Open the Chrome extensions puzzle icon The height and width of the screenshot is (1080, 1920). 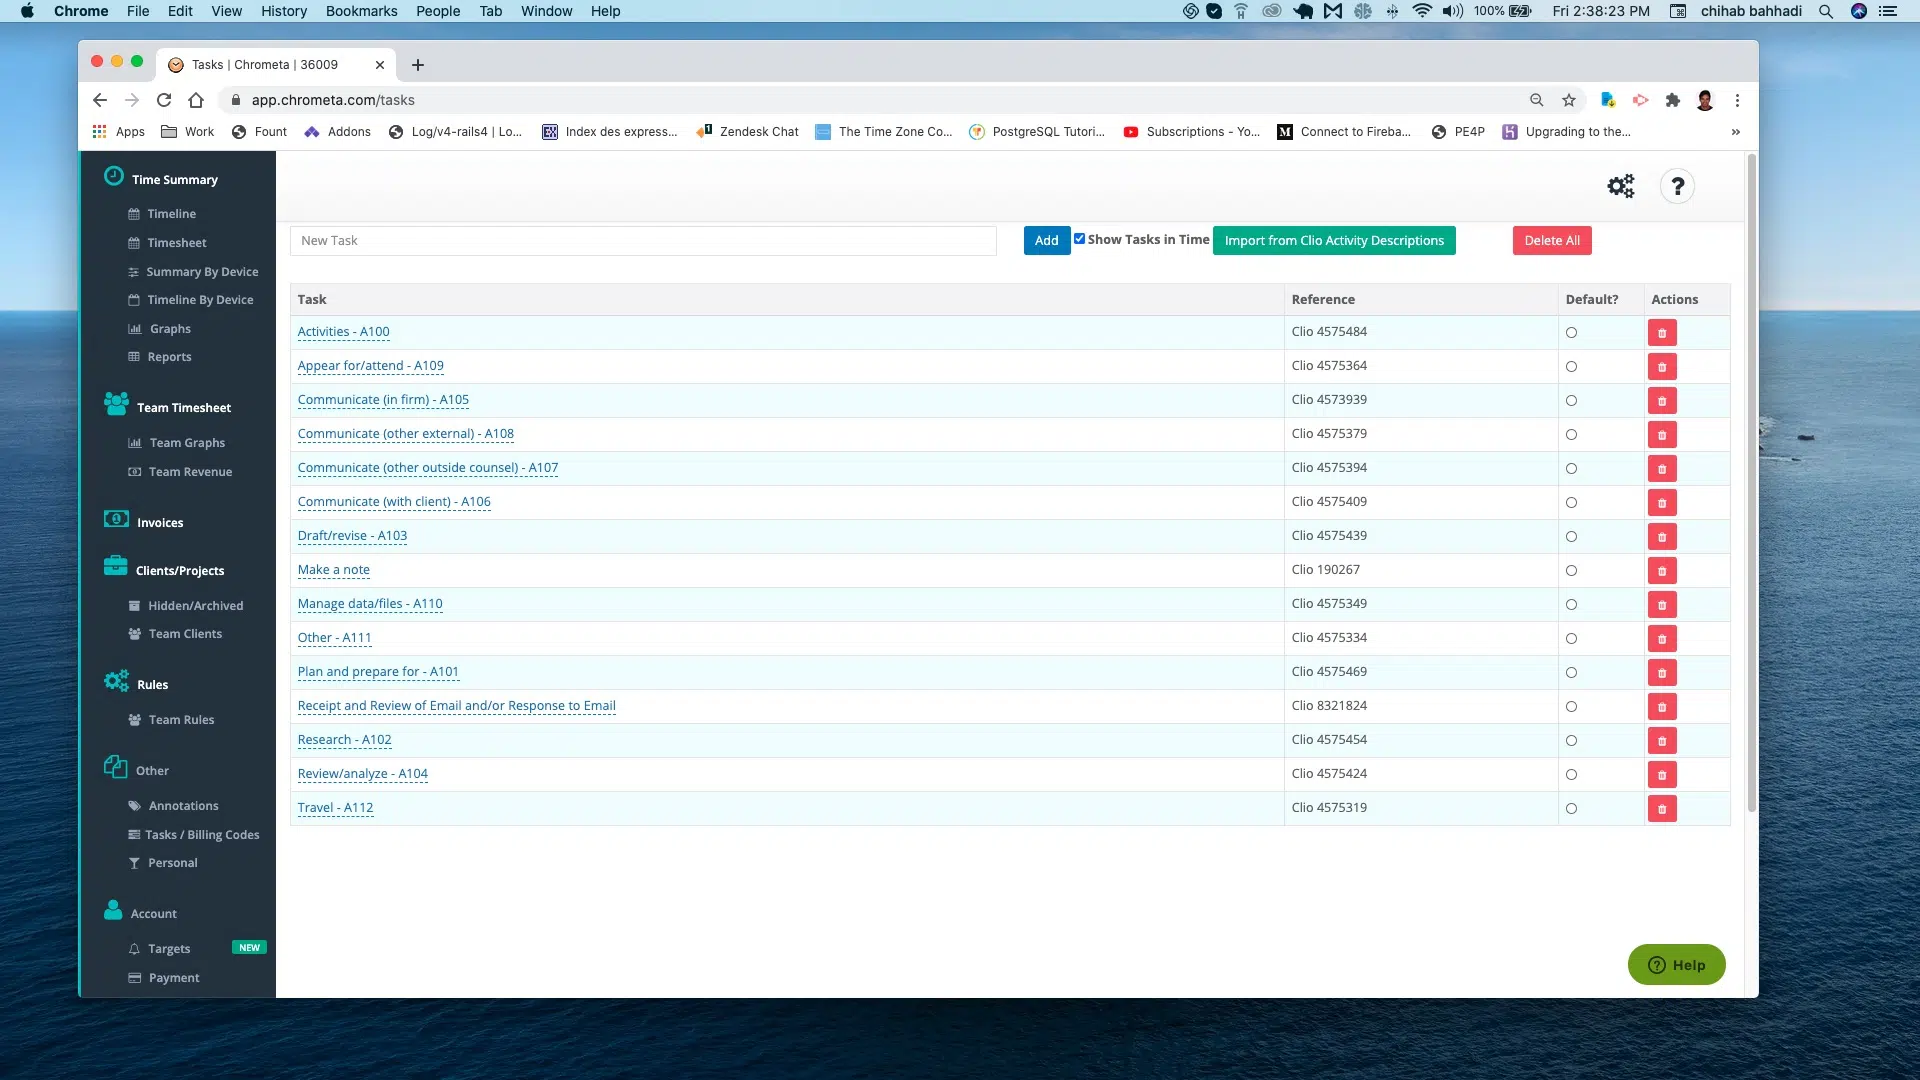point(1672,100)
